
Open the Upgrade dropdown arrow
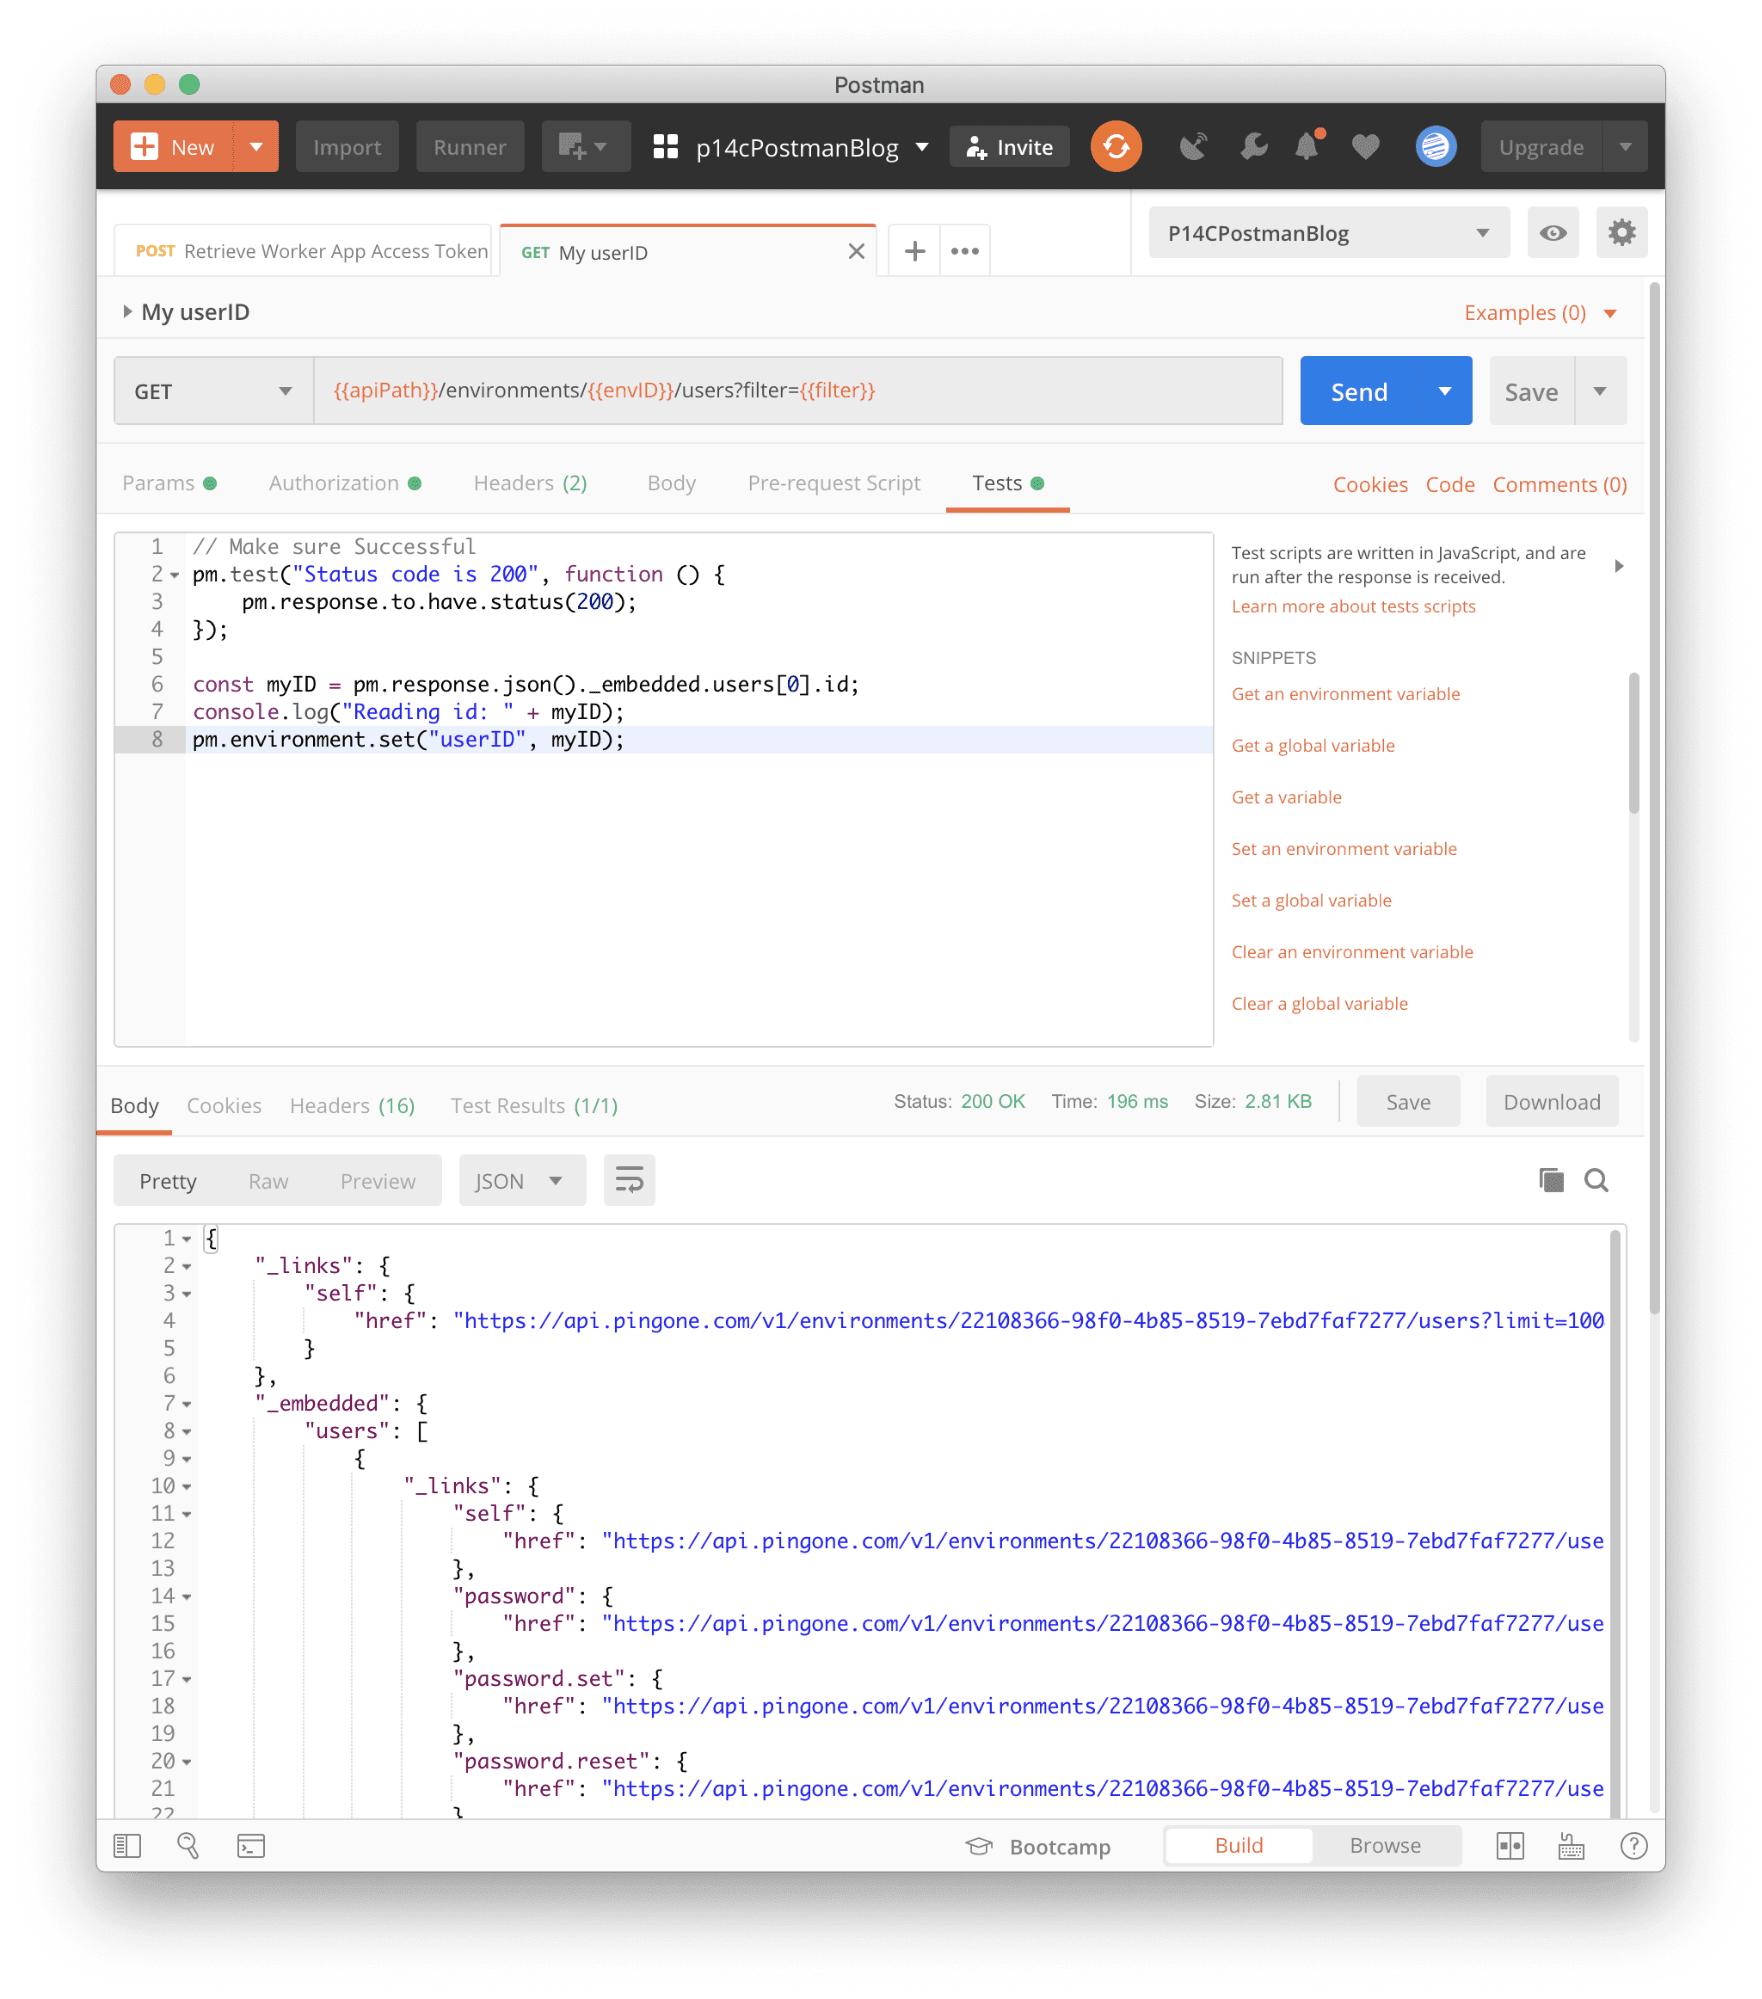pos(1625,147)
